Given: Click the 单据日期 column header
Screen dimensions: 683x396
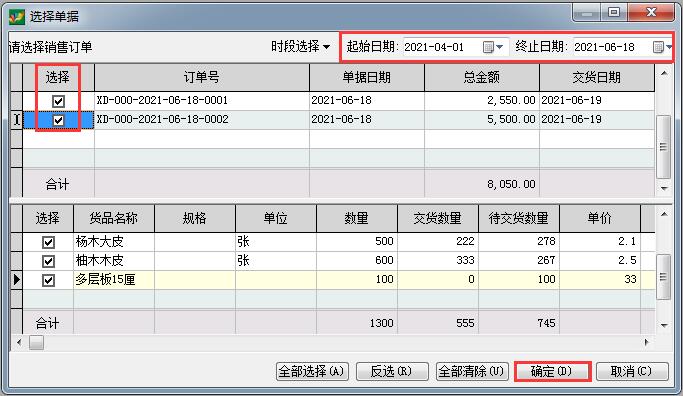Looking at the screenshot, I should [x=367, y=78].
